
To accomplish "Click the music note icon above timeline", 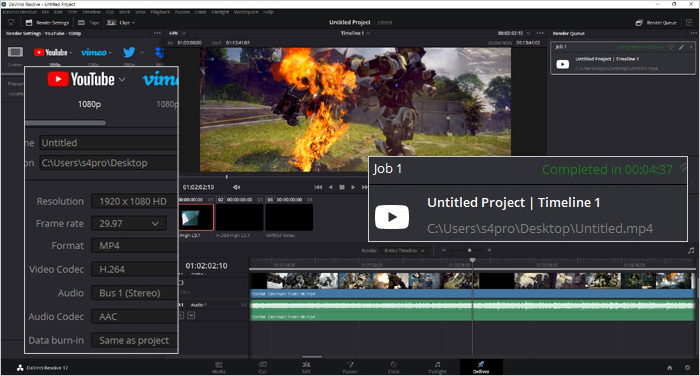I will coord(691,251).
